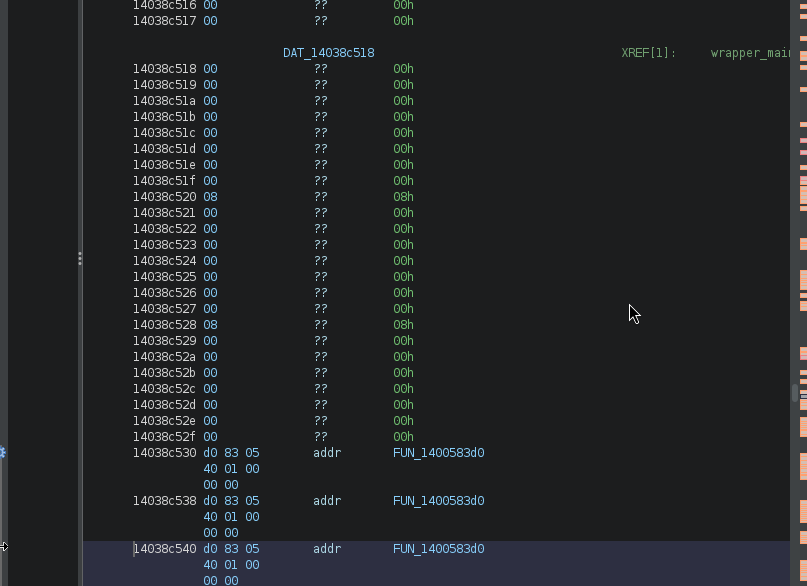The width and height of the screenshot is (807, 586).
Task: Open FUN_1400583d0 reference at address 14038c540
Action: point(438,549)
